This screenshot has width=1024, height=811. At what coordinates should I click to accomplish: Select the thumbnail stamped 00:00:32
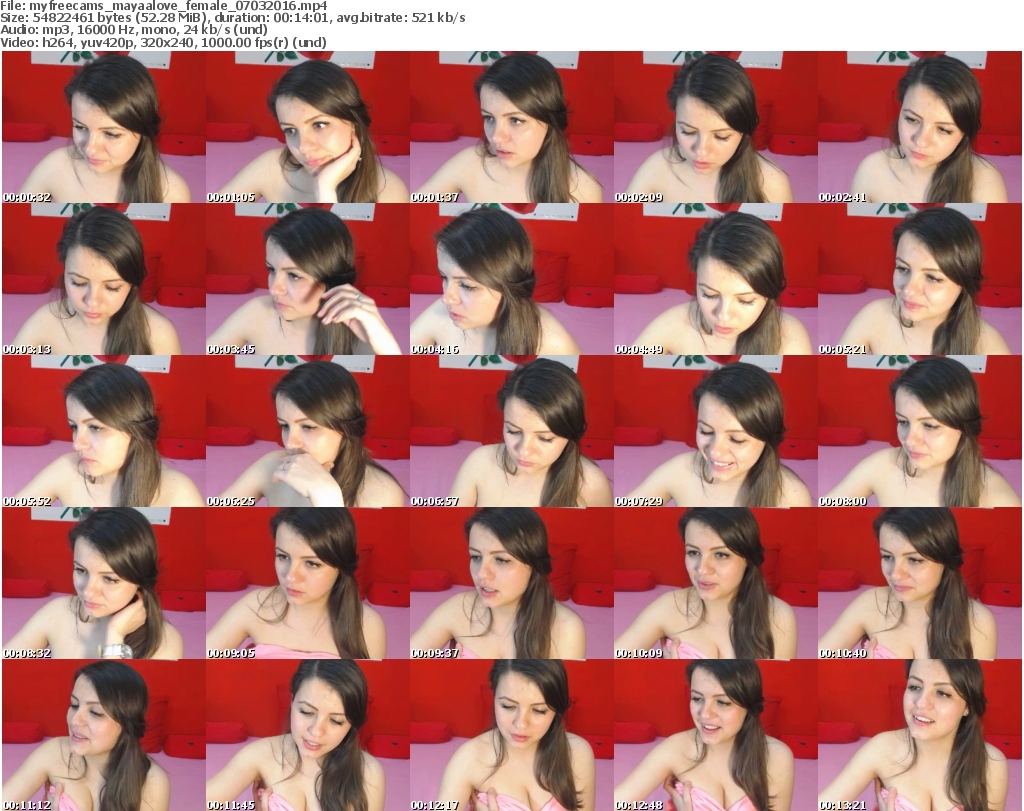pos(104,127)
